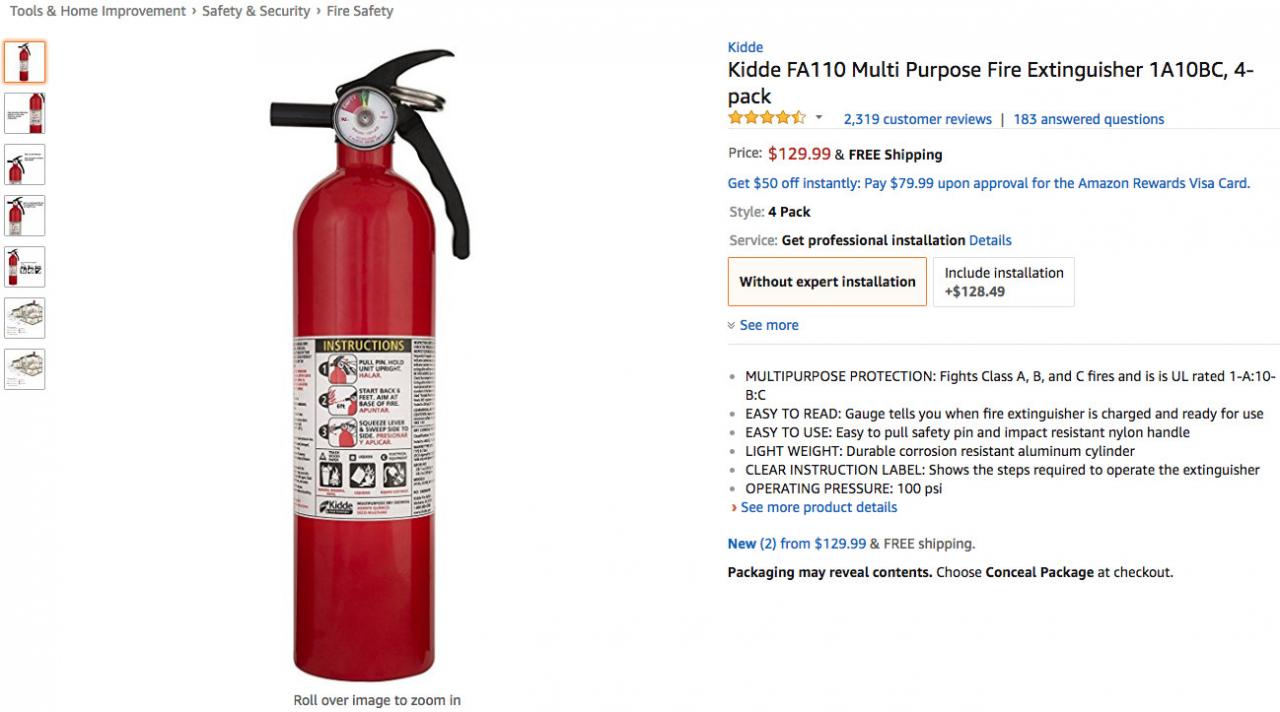Select the first highlighted extinguisher thumbnail
Screen dimensions: 1280x712
coord(25,62)
